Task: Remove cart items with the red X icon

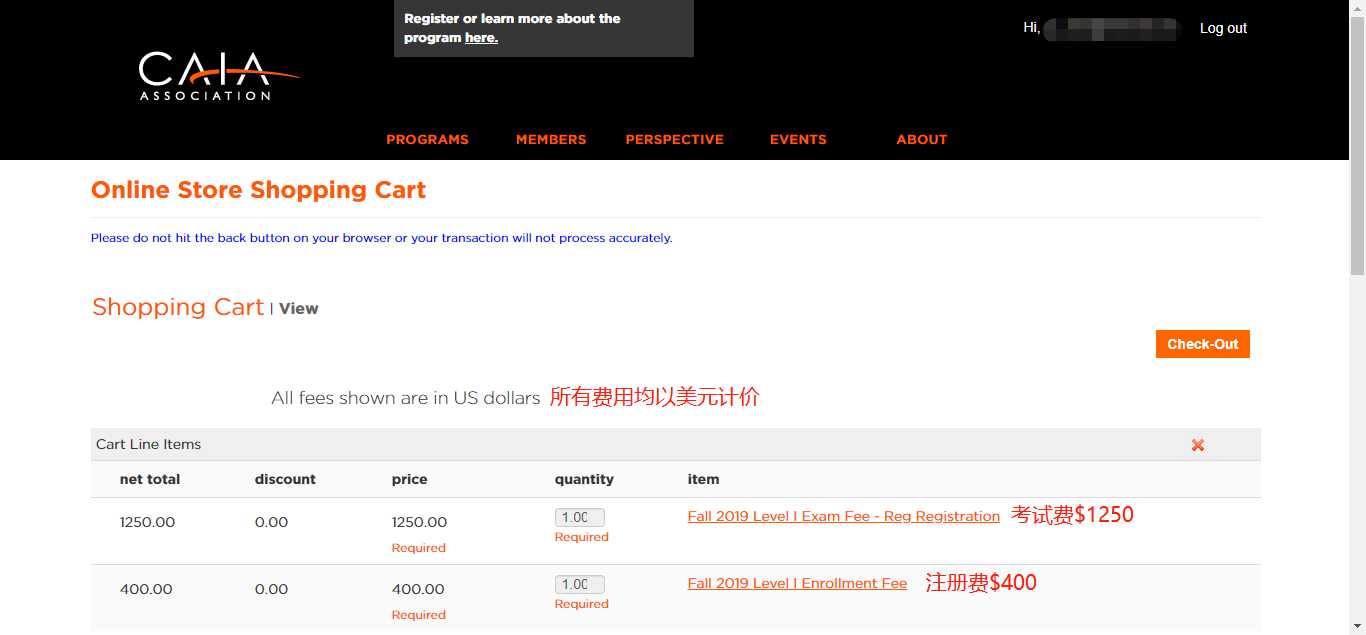Action: [x=1198, y=445]
